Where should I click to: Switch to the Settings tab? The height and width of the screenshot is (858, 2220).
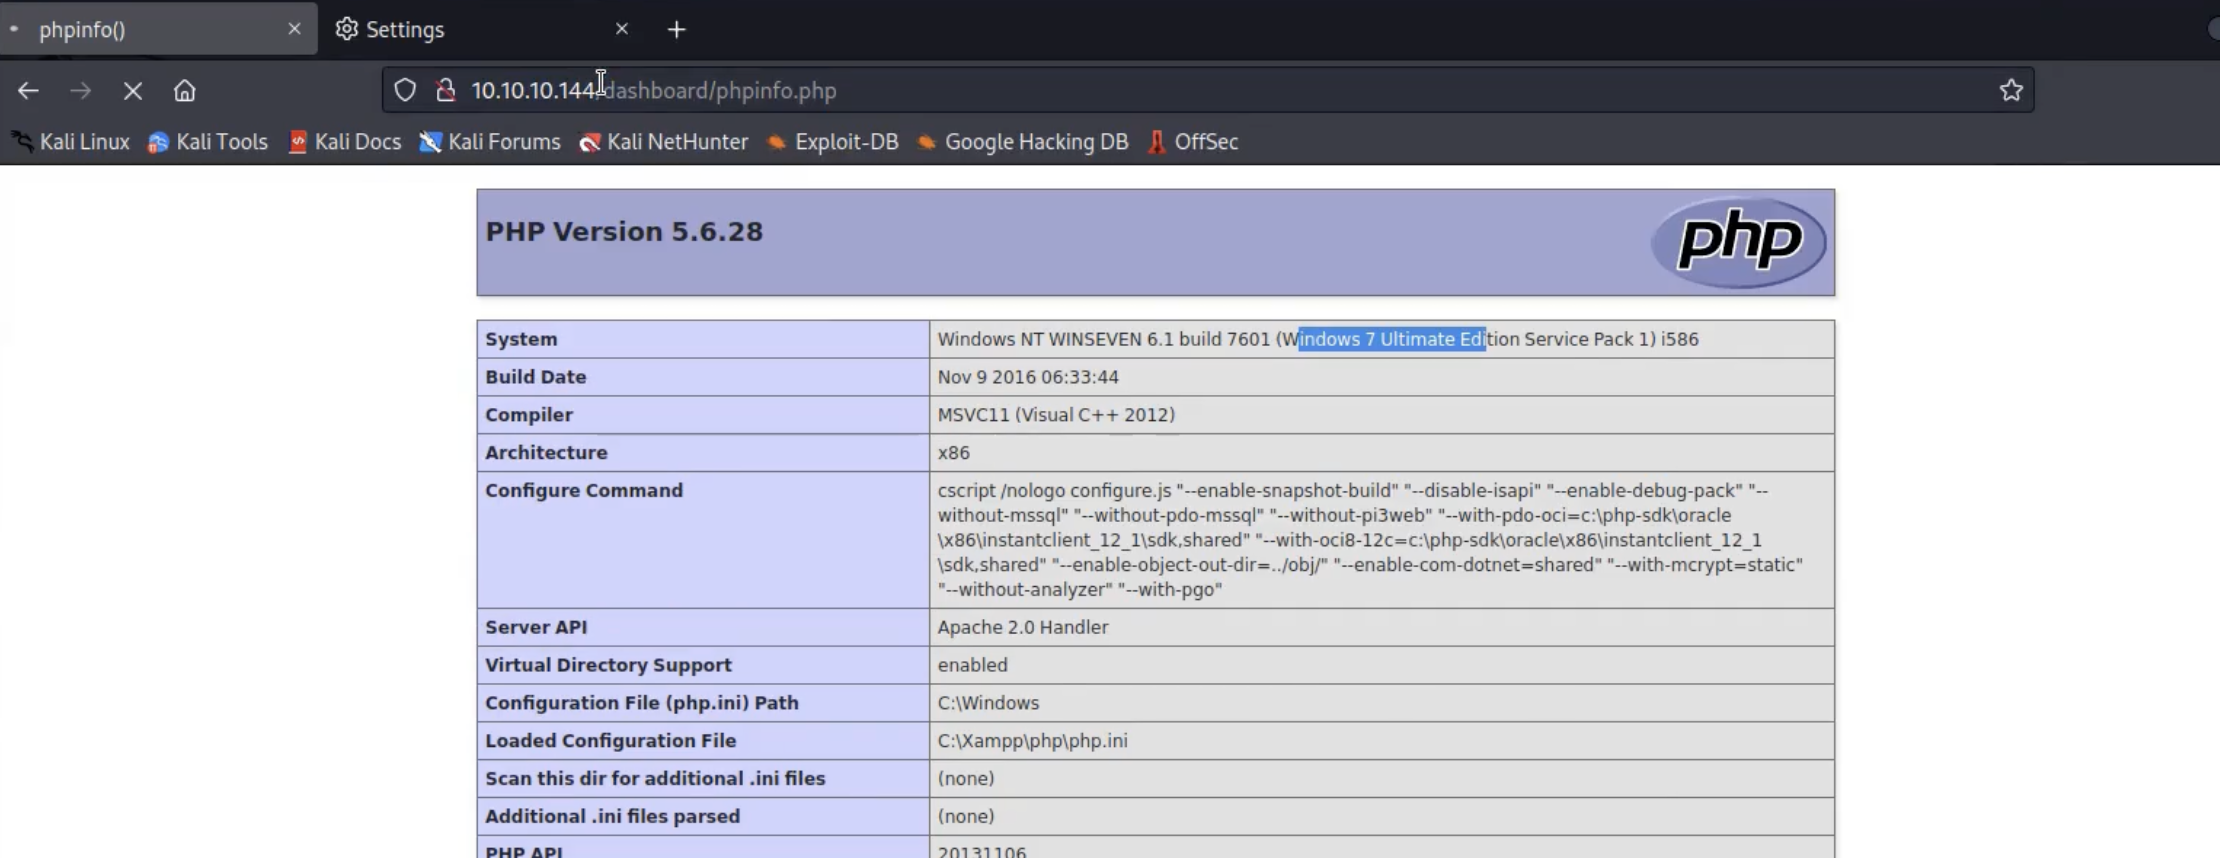480,29
